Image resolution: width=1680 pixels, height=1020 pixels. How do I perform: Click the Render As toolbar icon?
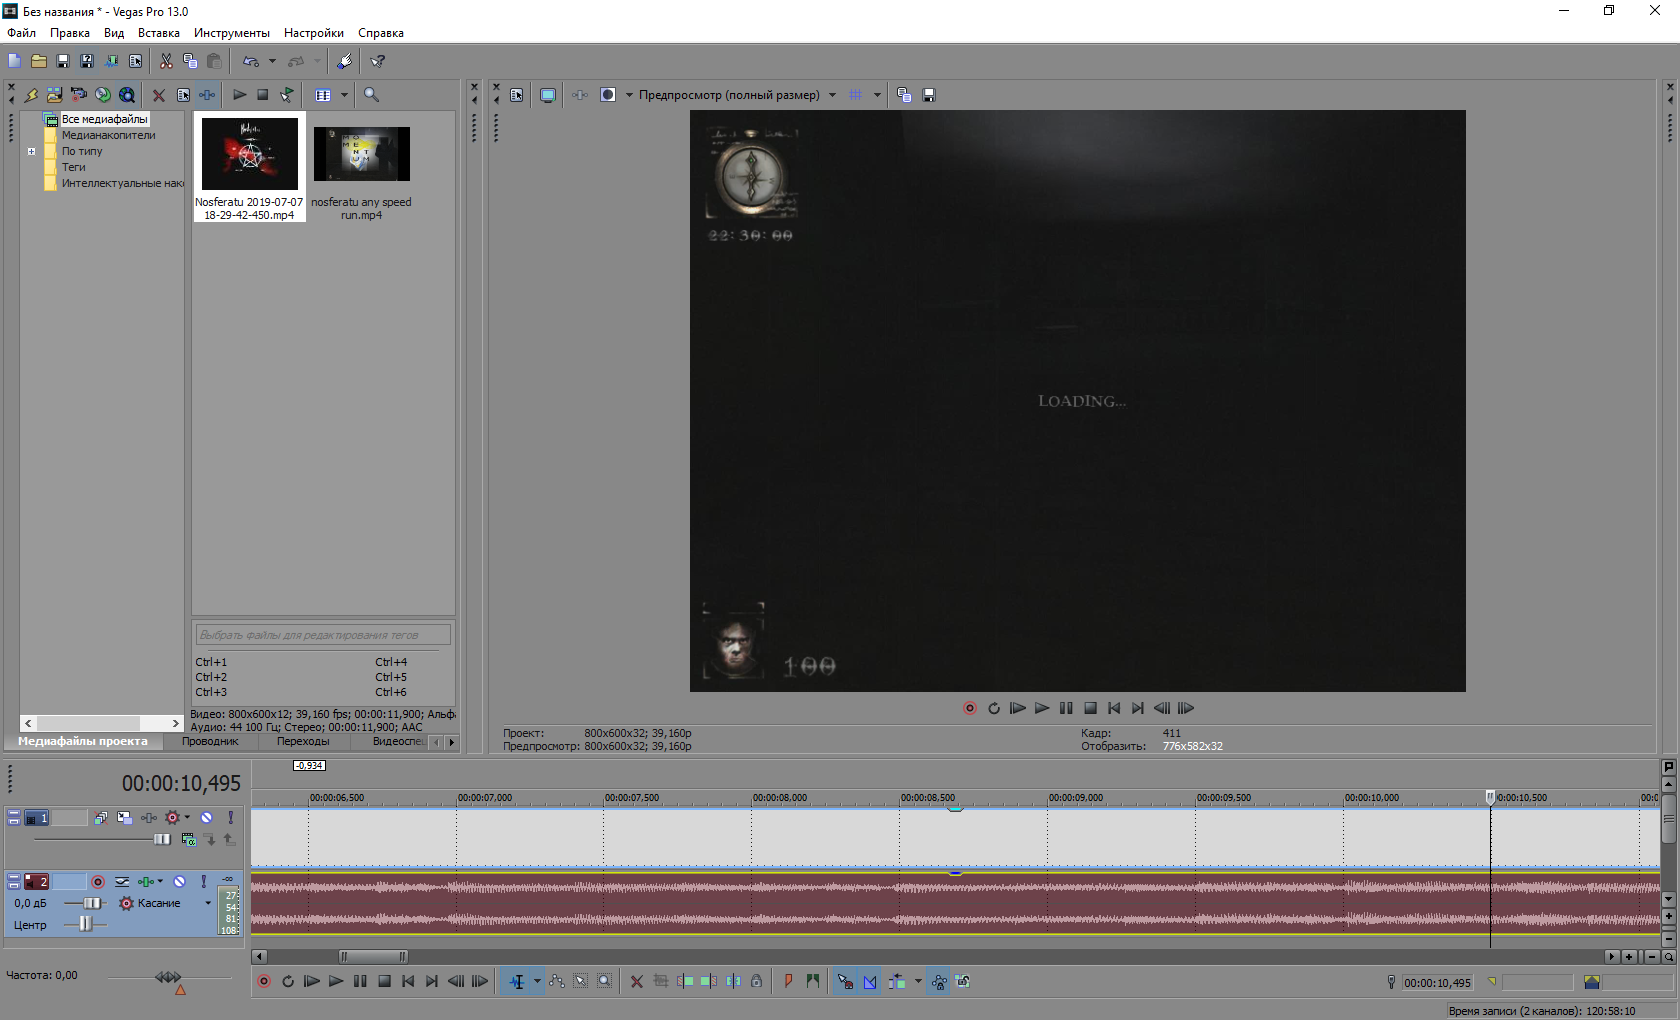(111, 61)
